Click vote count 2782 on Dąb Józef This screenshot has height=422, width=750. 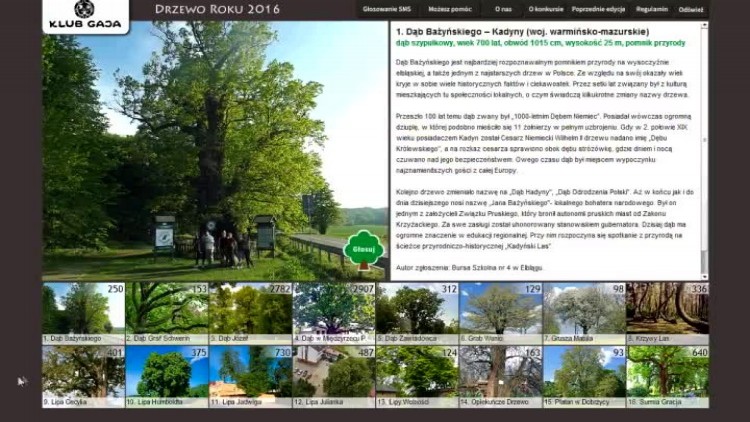click(280, 289)
